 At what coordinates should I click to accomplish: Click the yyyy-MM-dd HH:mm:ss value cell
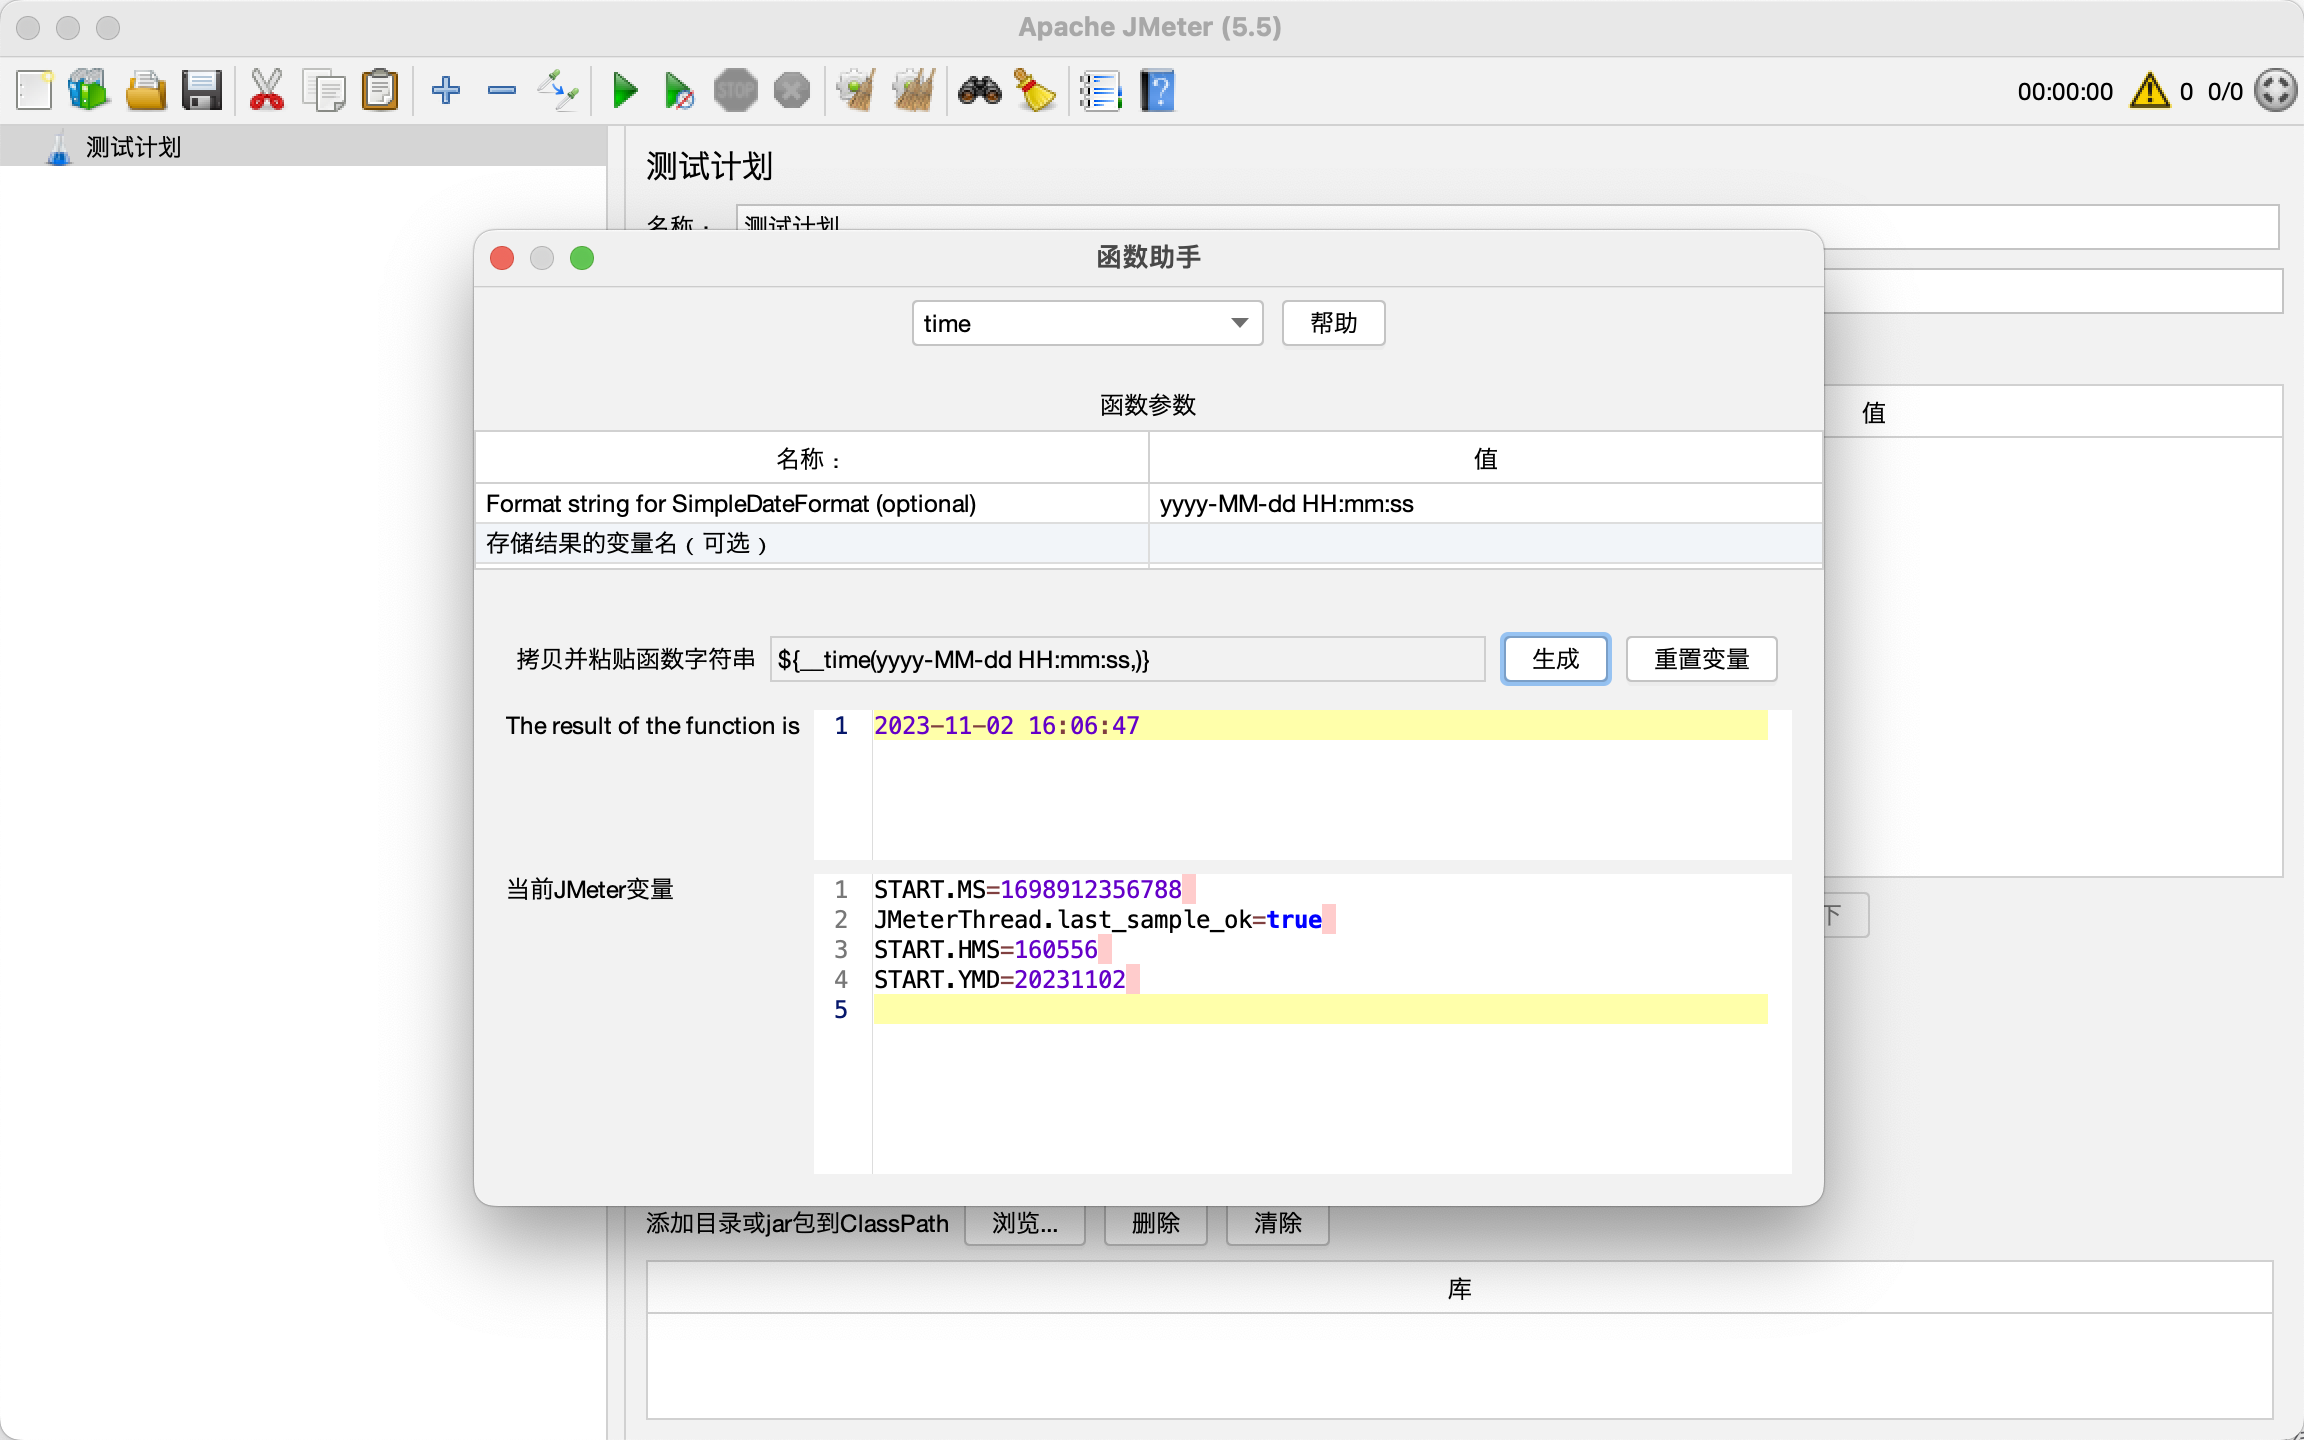click(1485, 503)
